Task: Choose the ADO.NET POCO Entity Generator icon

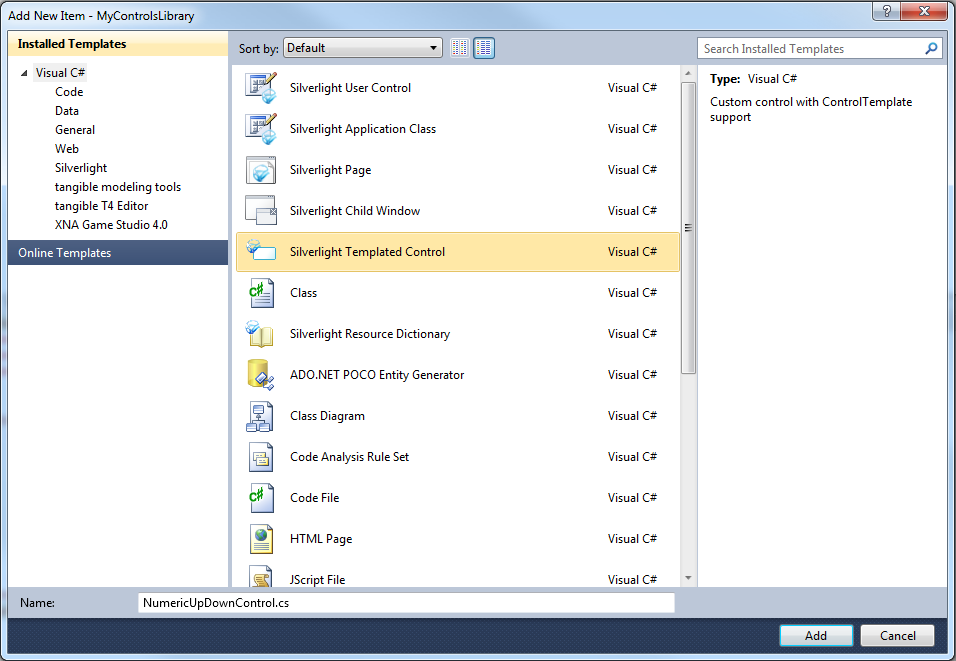Action: (x=261, y=374)
